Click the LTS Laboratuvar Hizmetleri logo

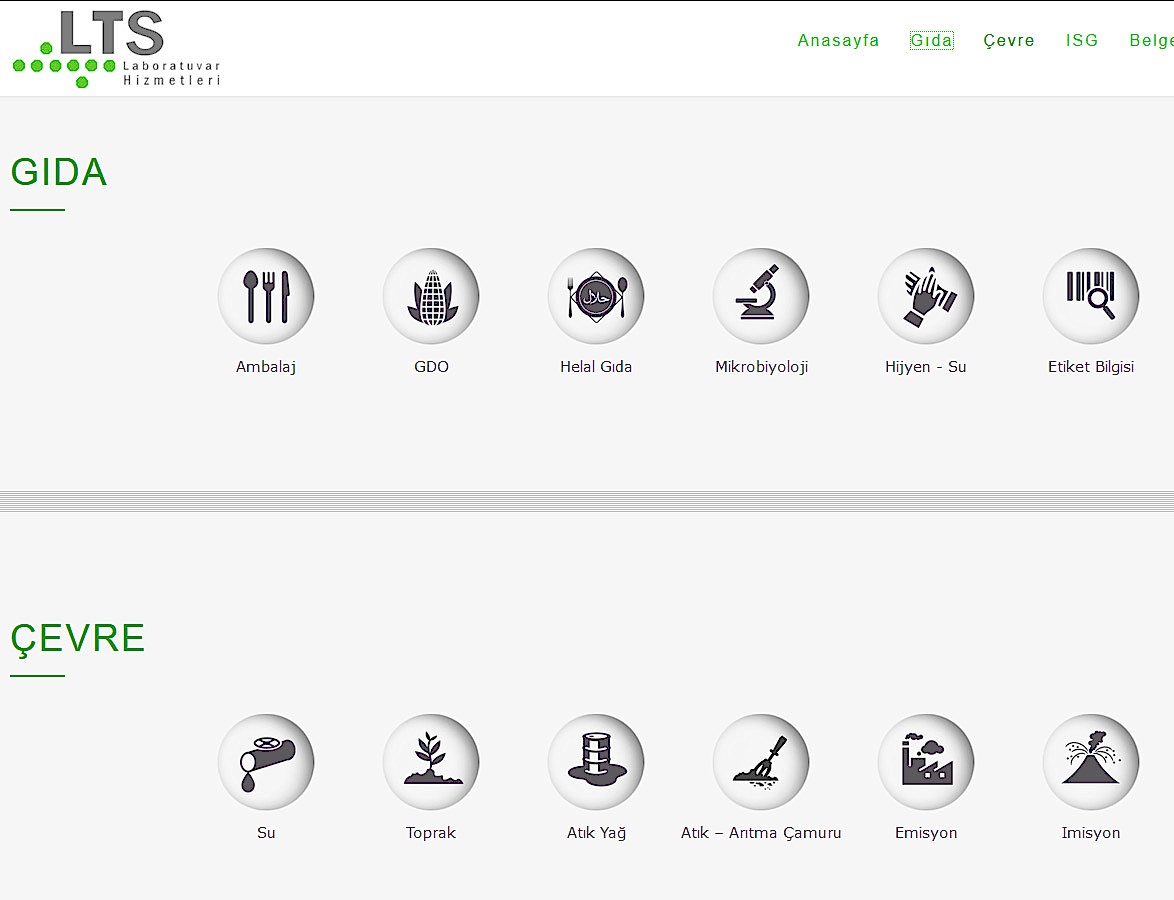coord(116,49)
